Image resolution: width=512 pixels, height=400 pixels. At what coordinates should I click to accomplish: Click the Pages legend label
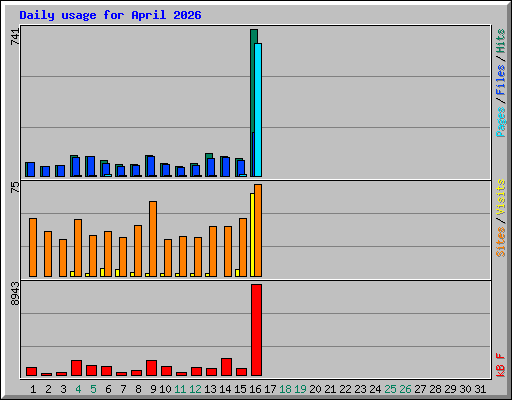[501, 122]
